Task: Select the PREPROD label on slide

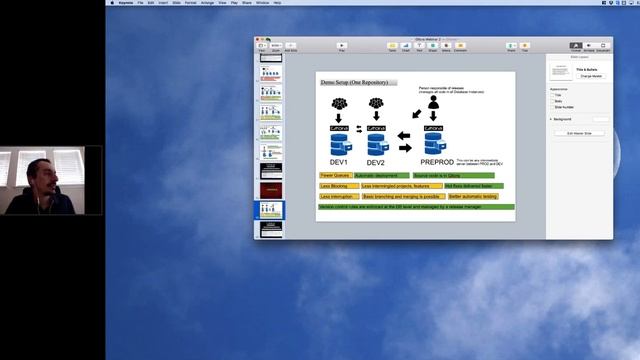Action: point(437,162)
